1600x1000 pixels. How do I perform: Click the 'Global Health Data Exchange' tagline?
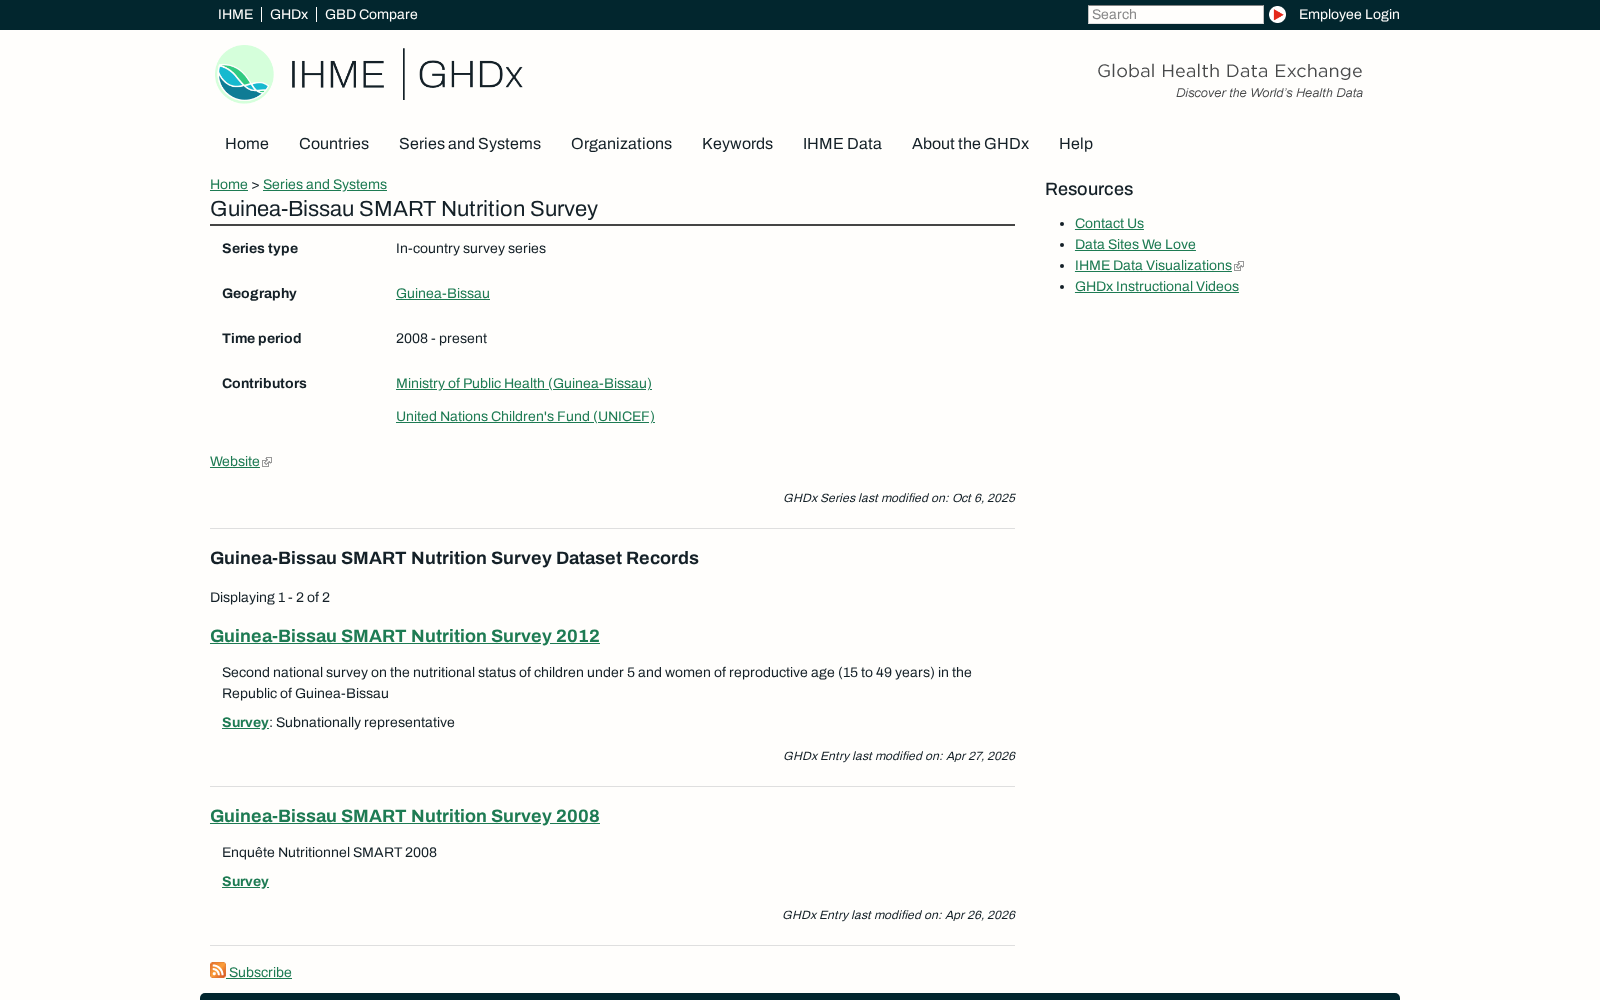coord(1230,71)
